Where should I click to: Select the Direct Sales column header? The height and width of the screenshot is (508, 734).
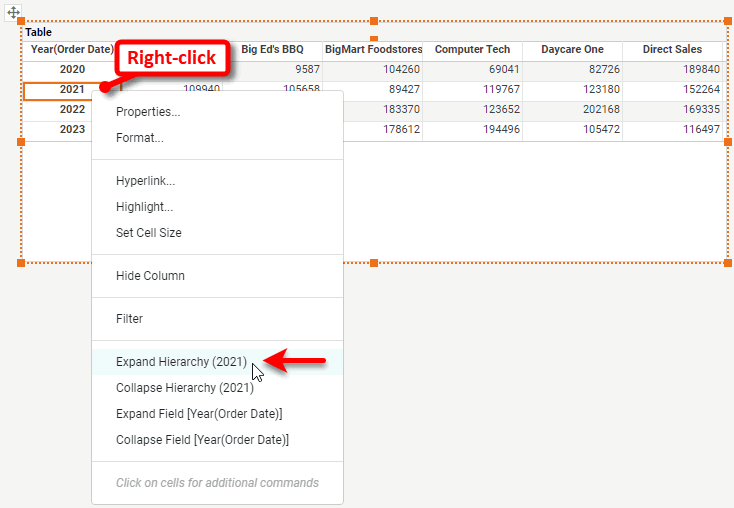(672, 50)
